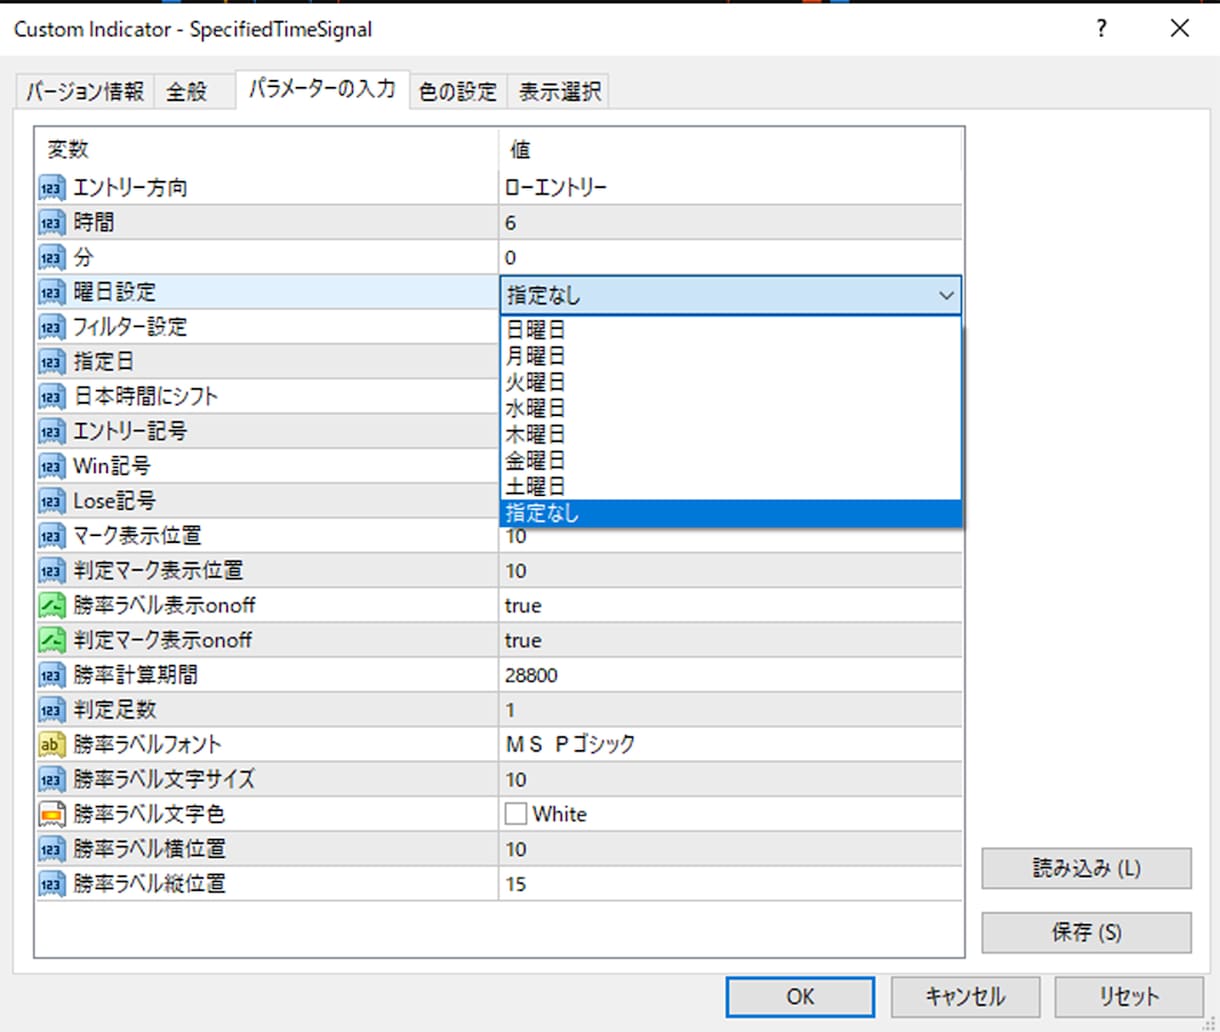Click the icon beside 曜日設定 parameter
This screenshot has width=1220, height=1032.
[x=52, y=292]
